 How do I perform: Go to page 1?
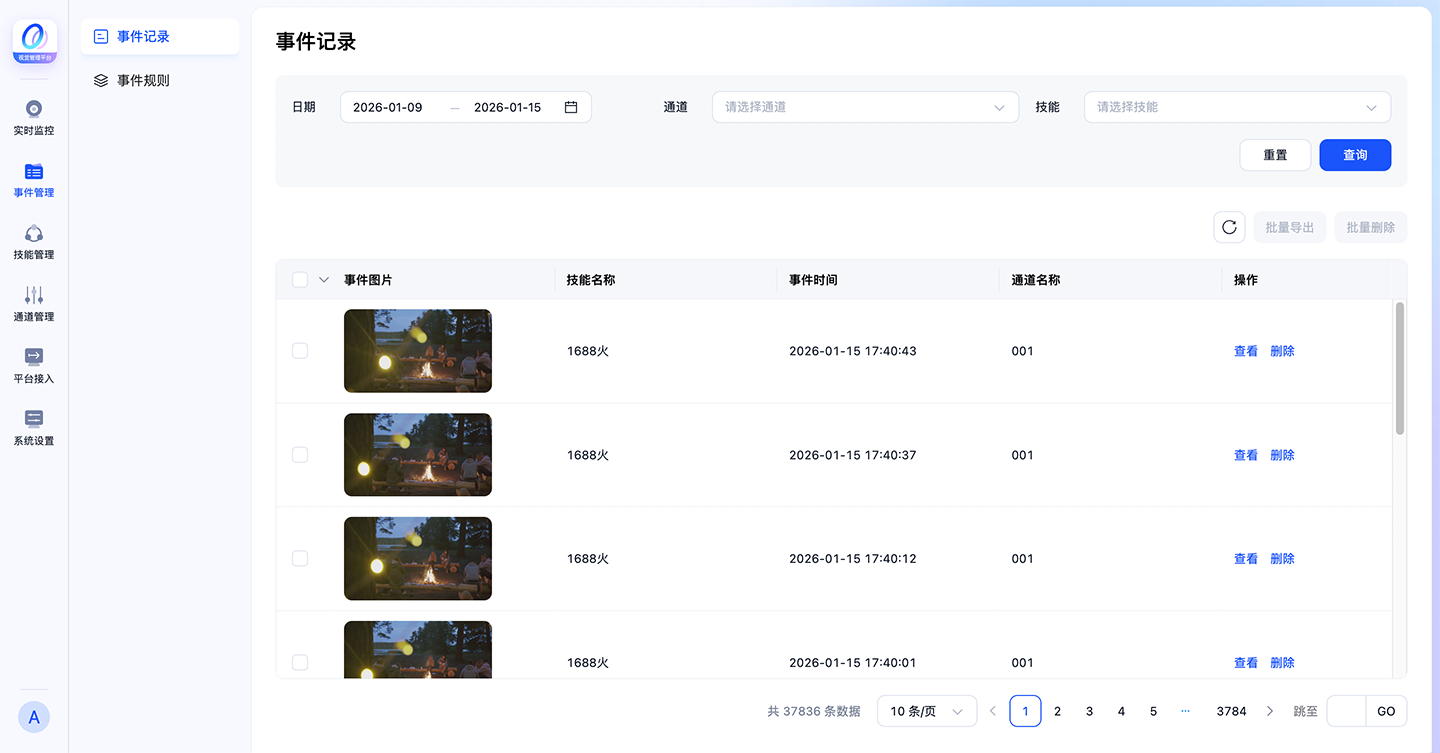1025,711
